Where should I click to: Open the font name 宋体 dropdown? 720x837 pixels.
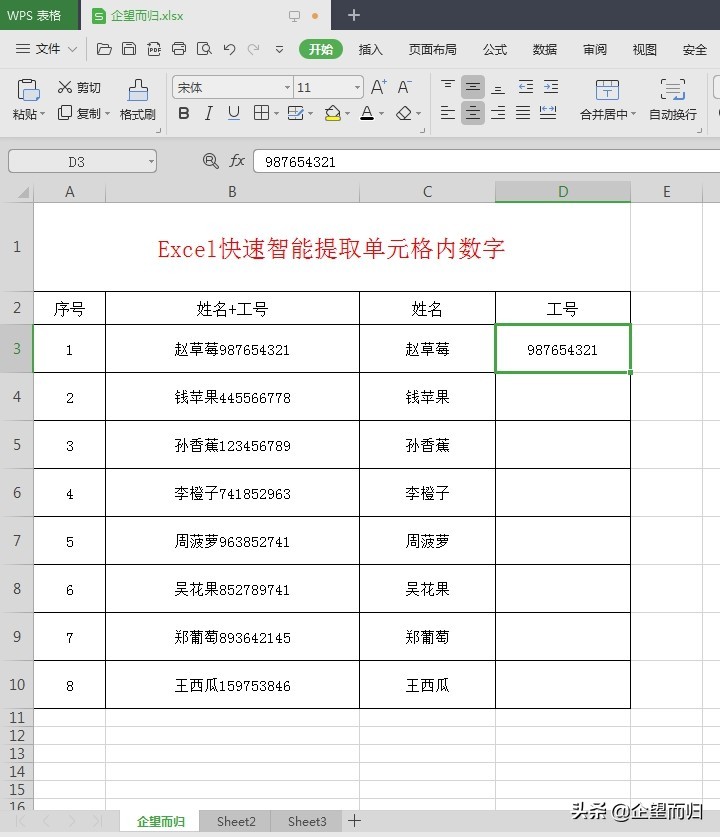point(287,87)
